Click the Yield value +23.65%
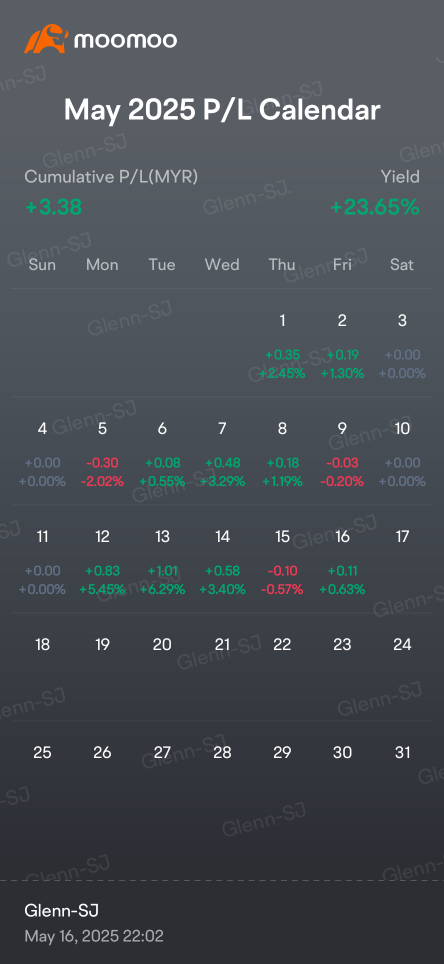Viewport: 444px width, 964px height. (x=375, y=208)
